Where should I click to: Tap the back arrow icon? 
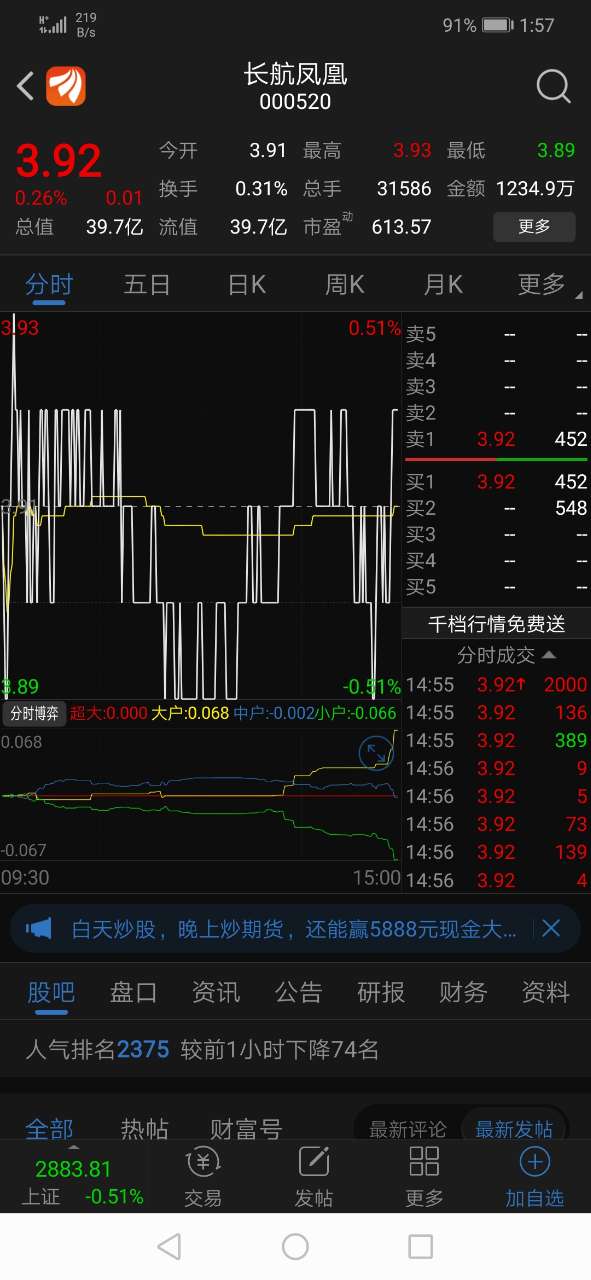26,86
